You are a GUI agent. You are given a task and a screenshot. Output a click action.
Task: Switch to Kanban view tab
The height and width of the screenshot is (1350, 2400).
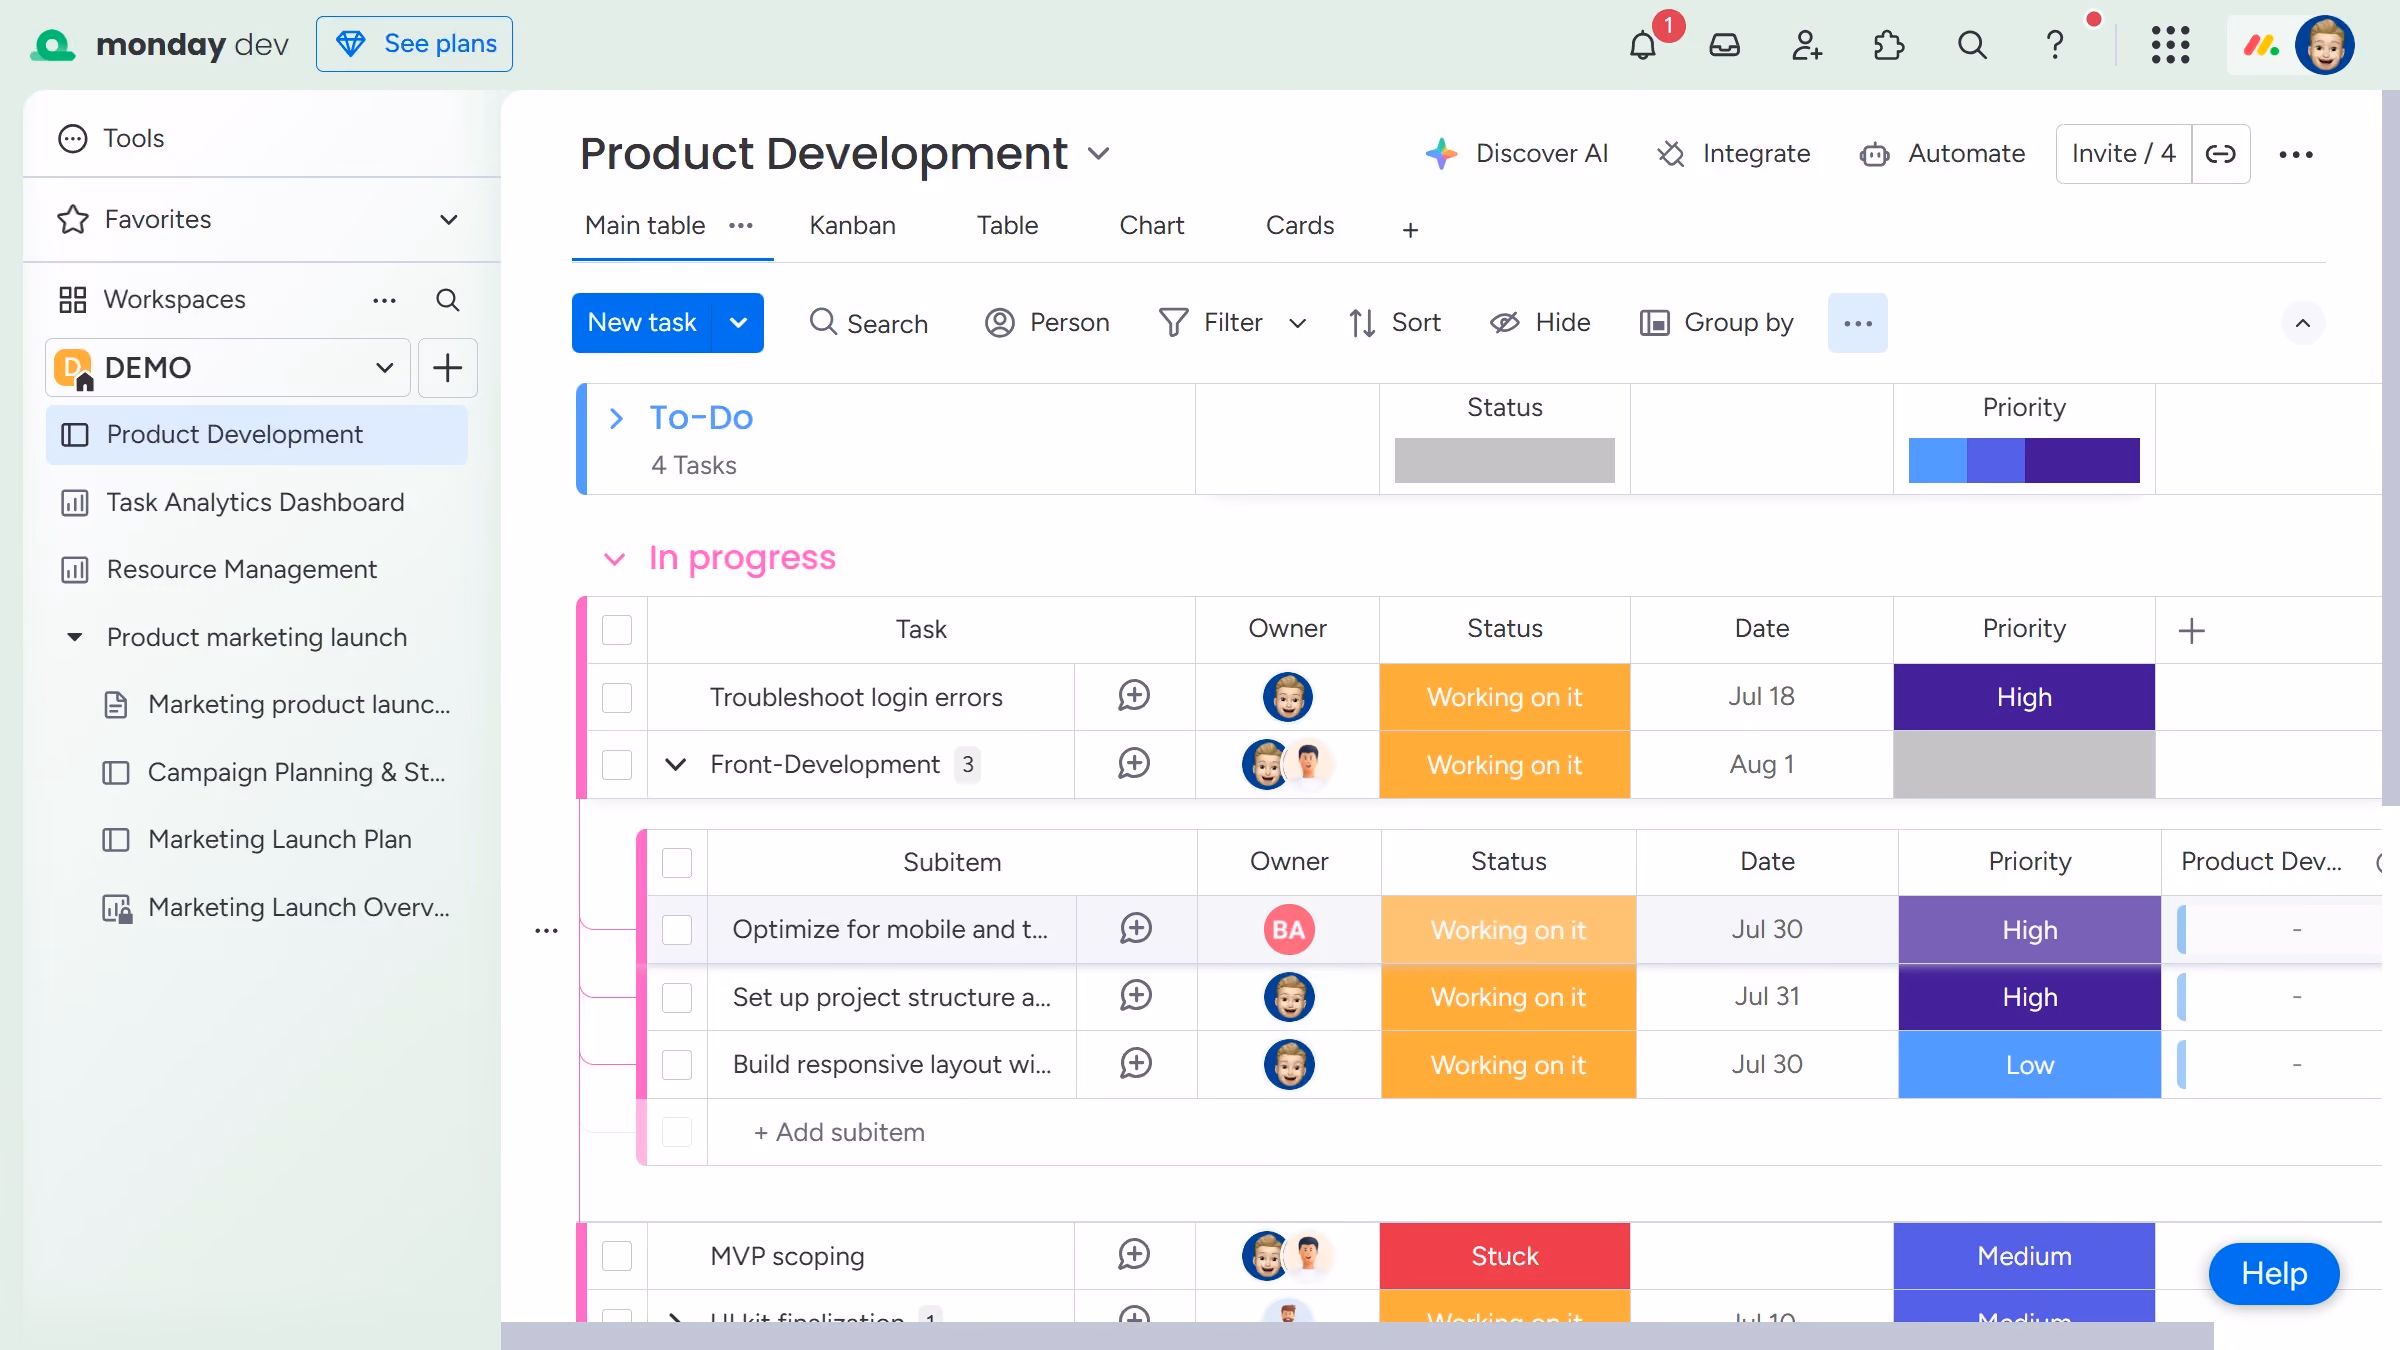(852, 226)
